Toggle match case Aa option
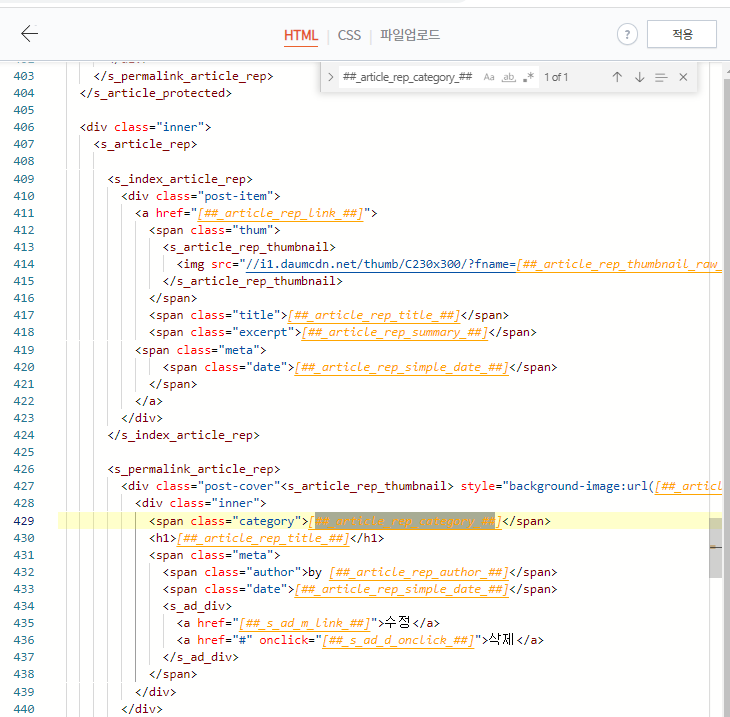 489,77
